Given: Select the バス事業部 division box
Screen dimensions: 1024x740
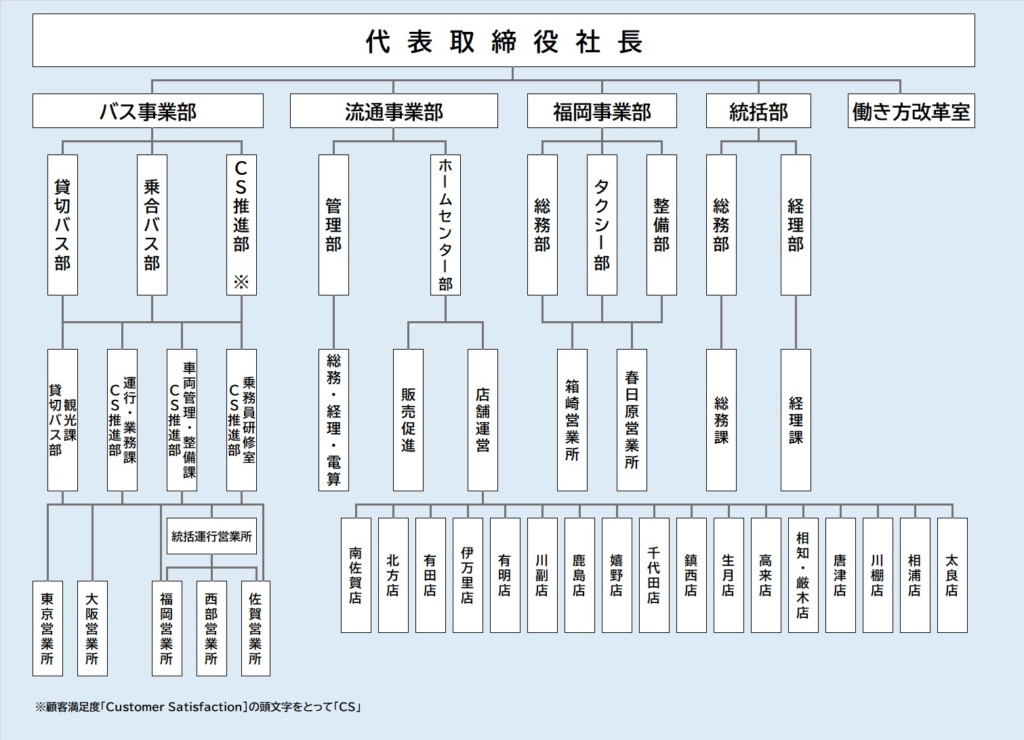Looking at the screenshot, I should click(x=148, y=111).
